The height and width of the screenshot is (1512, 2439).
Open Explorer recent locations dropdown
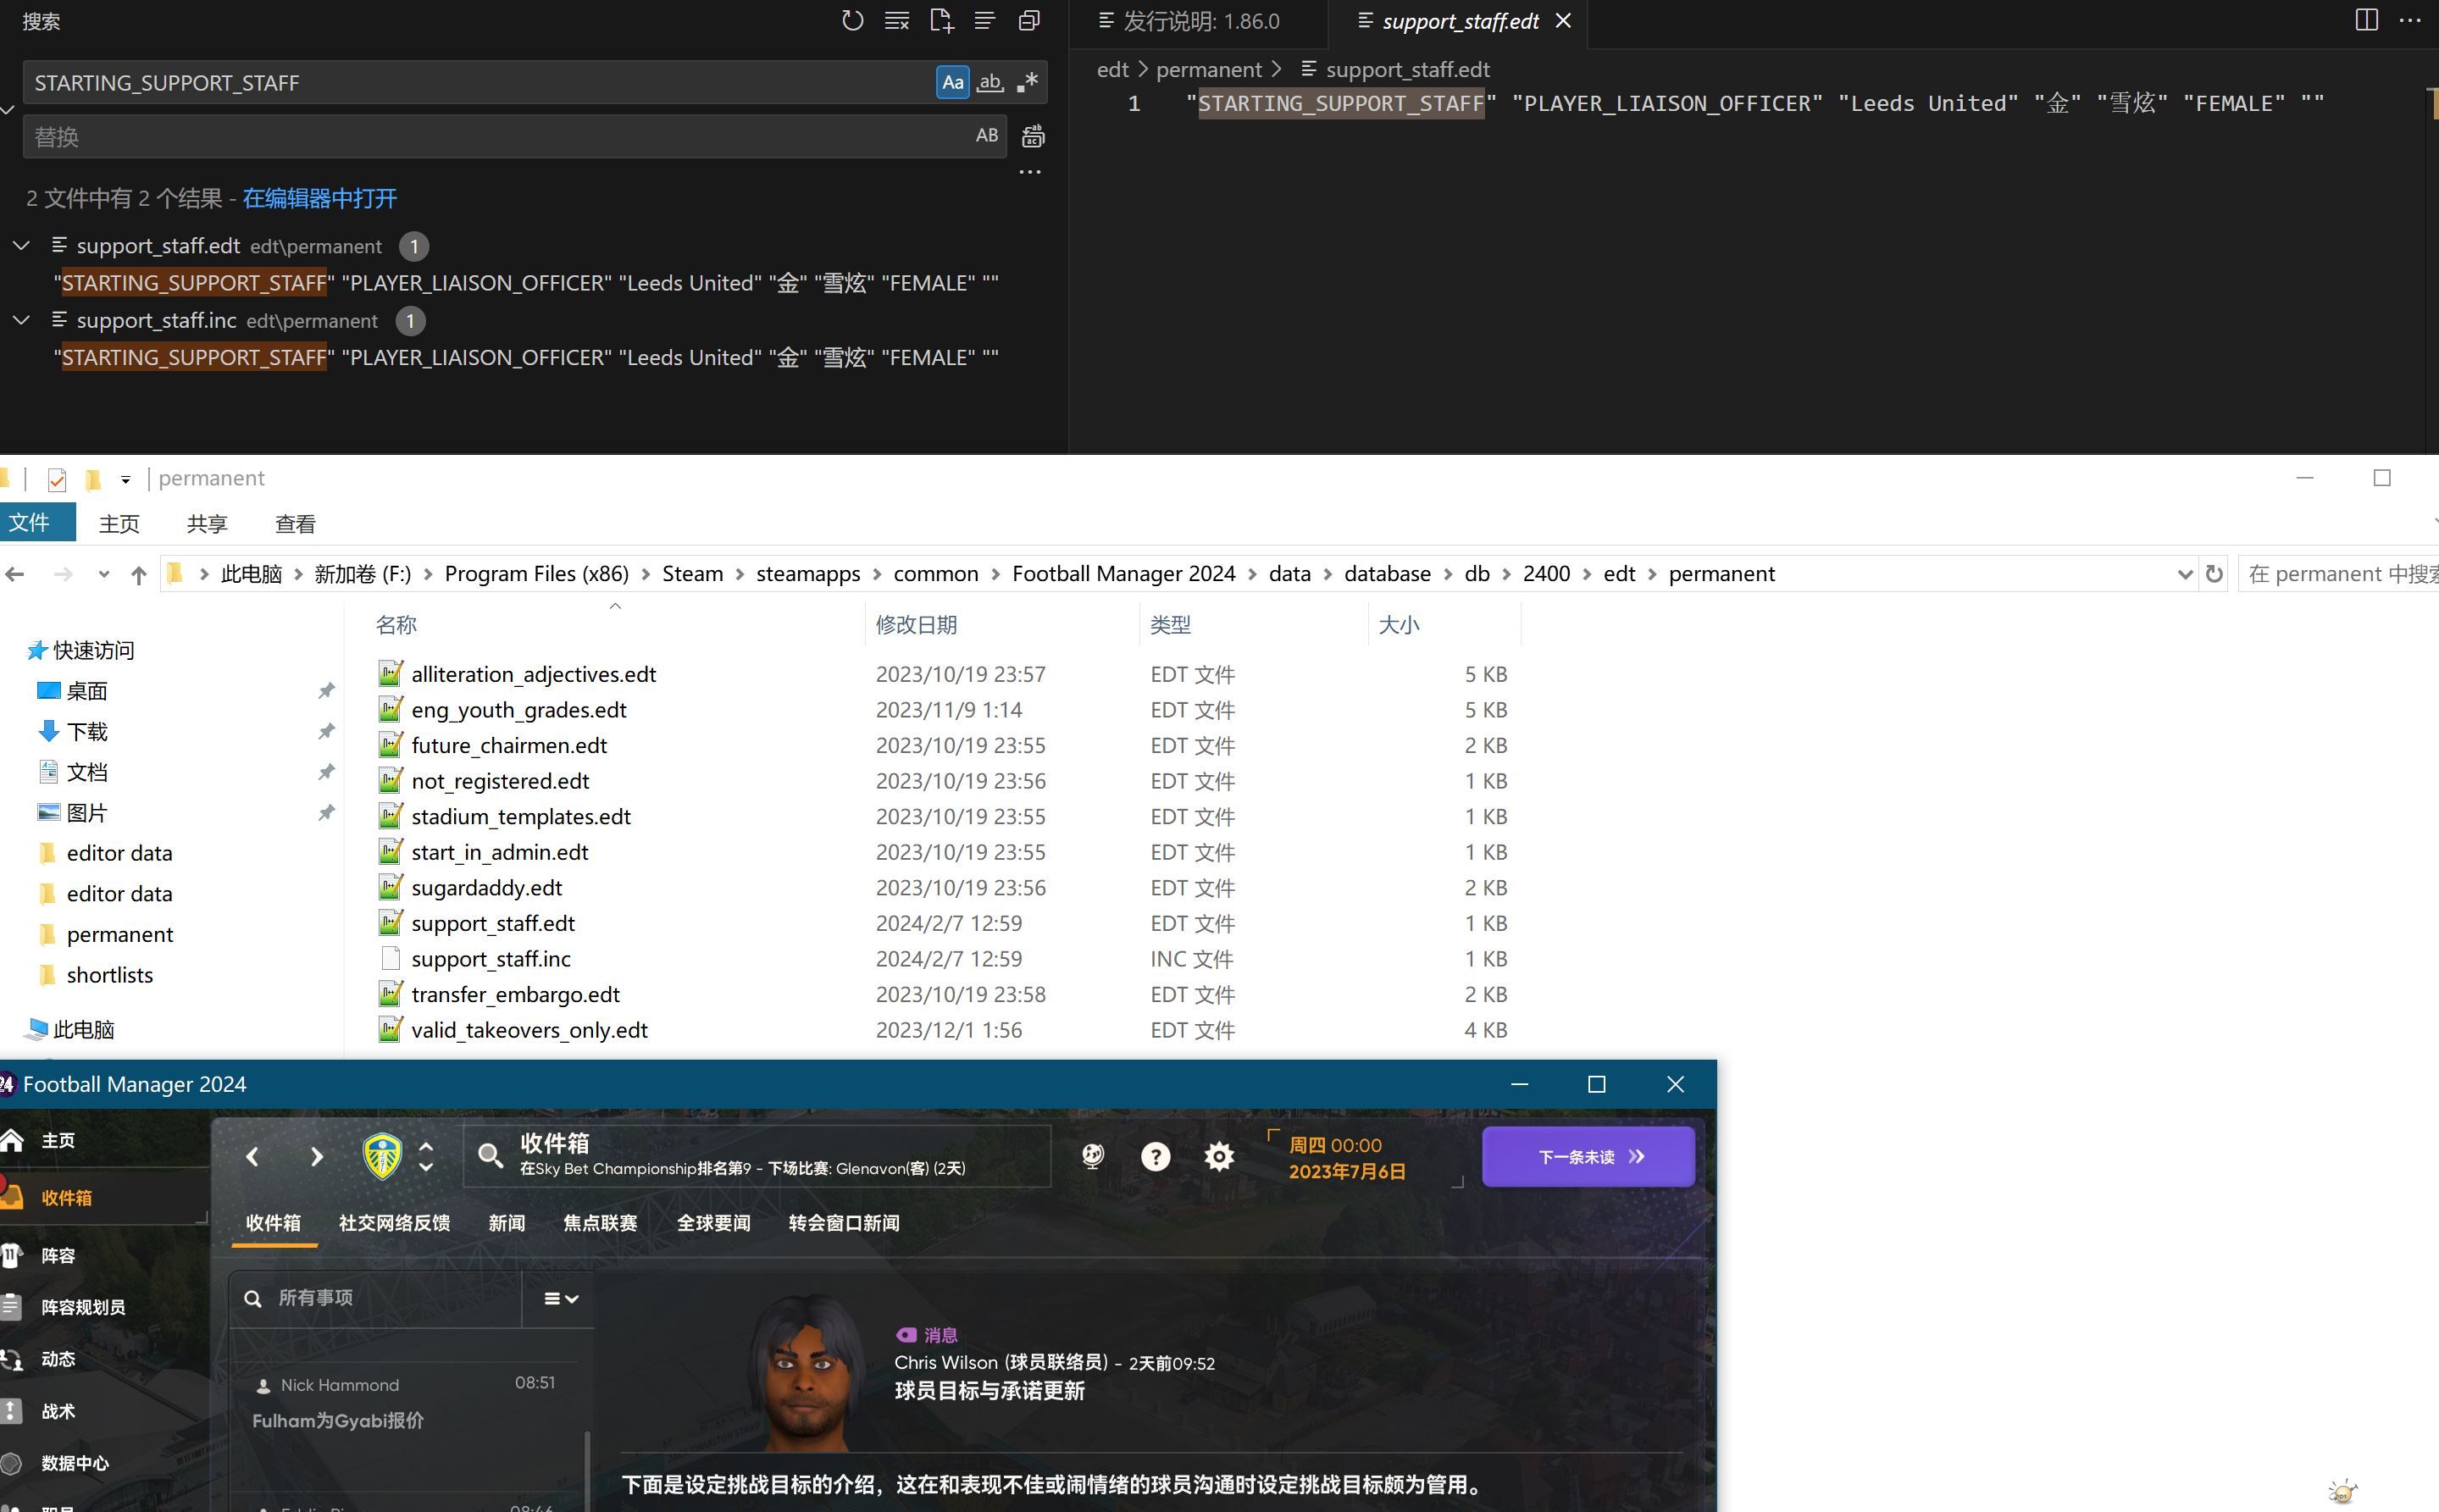(x=103, y=574)
